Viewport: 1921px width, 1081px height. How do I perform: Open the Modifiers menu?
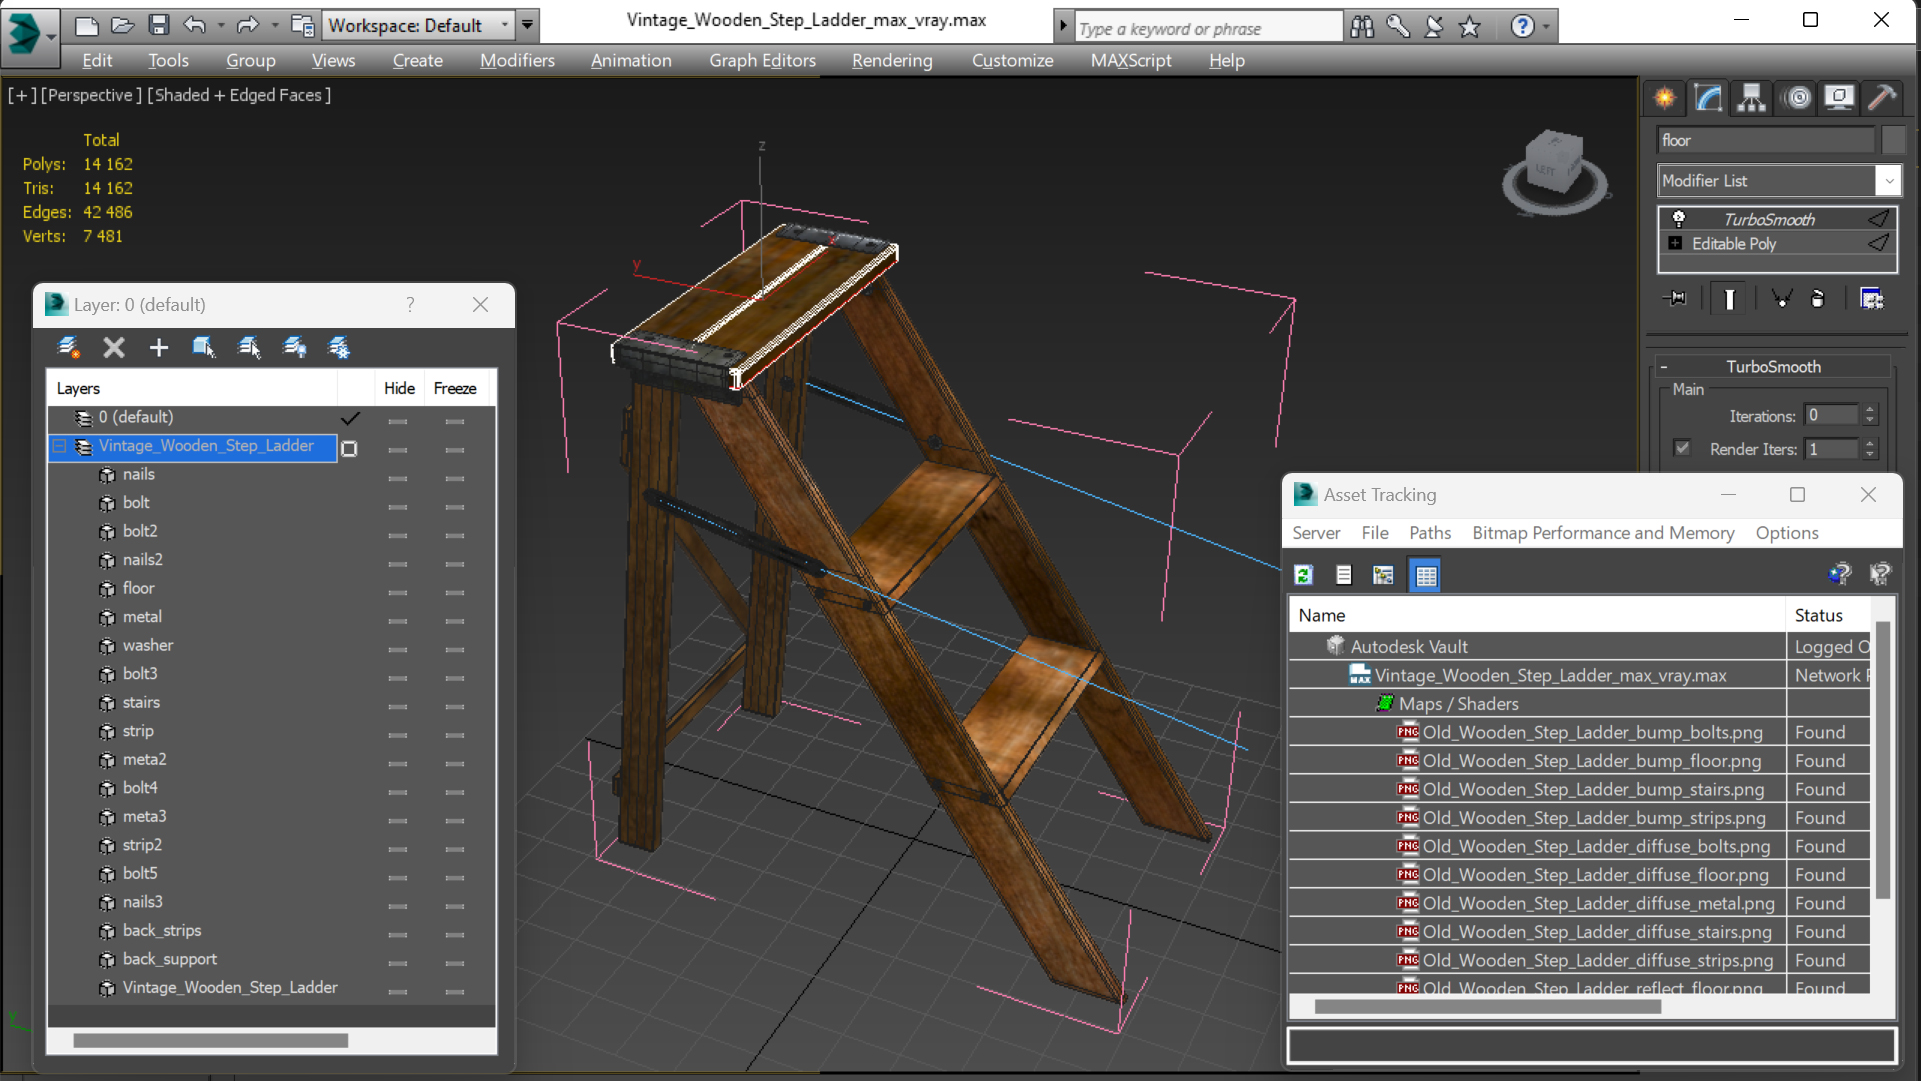517,61
